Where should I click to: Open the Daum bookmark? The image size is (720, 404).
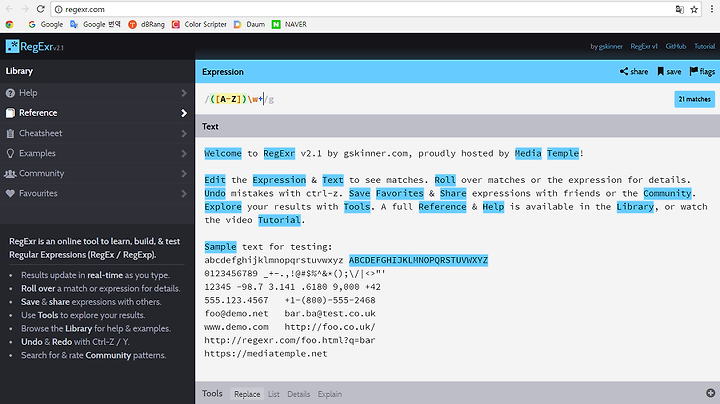pyautogui.click(x=249, y=24)
